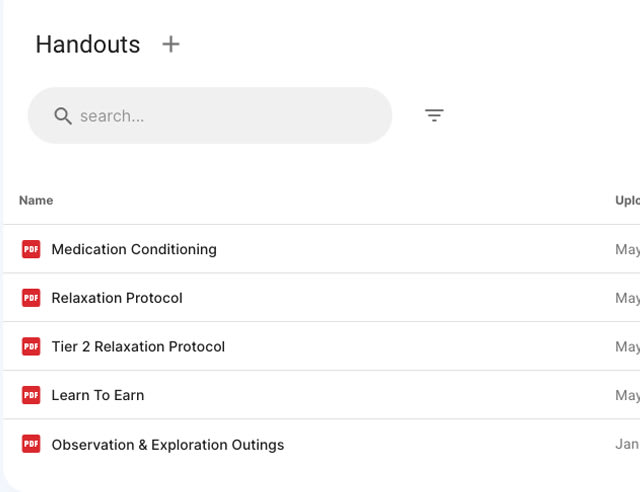This screenshot has height=492, width=640.
Task: Select the upload date of Medication Conditioning
Action: (x=627, y=249)
